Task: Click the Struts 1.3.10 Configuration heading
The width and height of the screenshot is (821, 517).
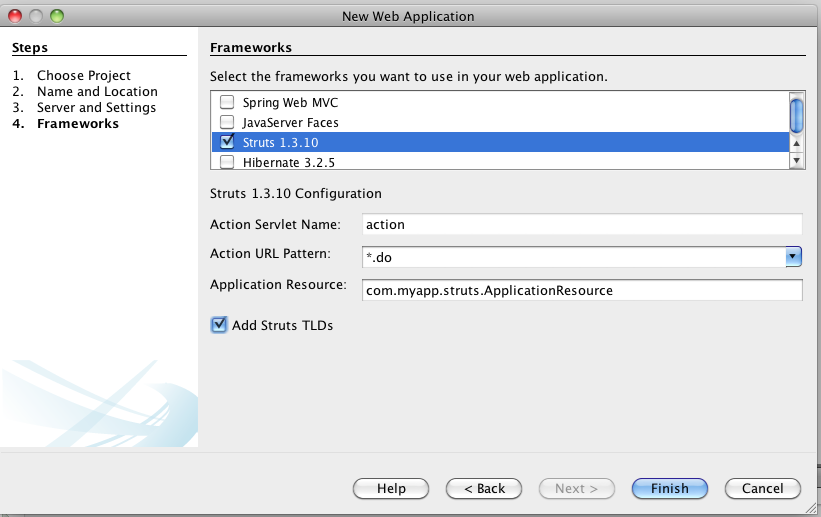Action: point(295,193)
